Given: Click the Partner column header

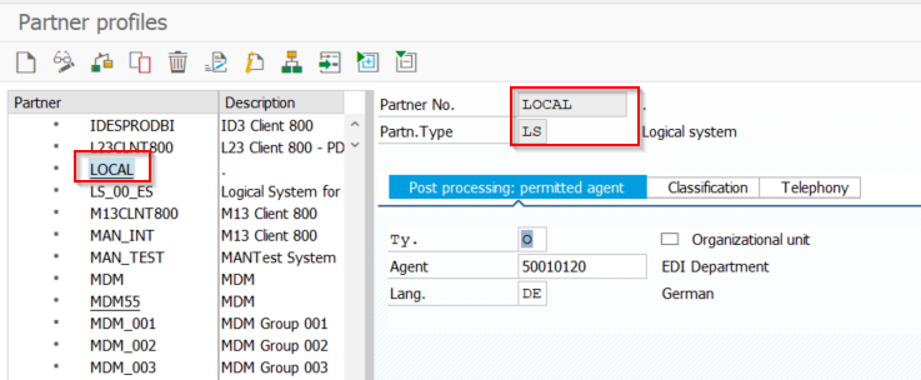Looking at the screenshot, I should (x=113, y=103).
